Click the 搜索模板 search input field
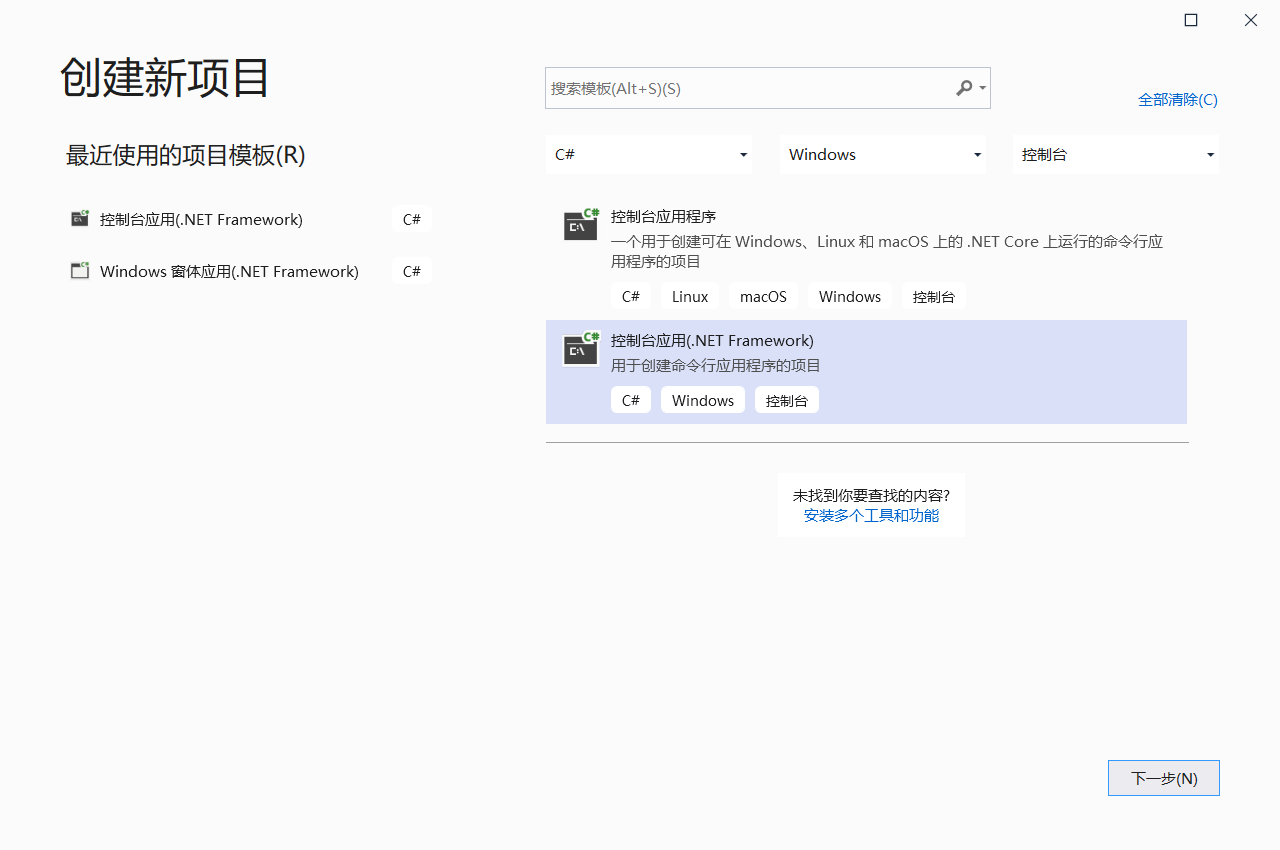Screen dimensions: 1280x850 click(x=750, y=88)
